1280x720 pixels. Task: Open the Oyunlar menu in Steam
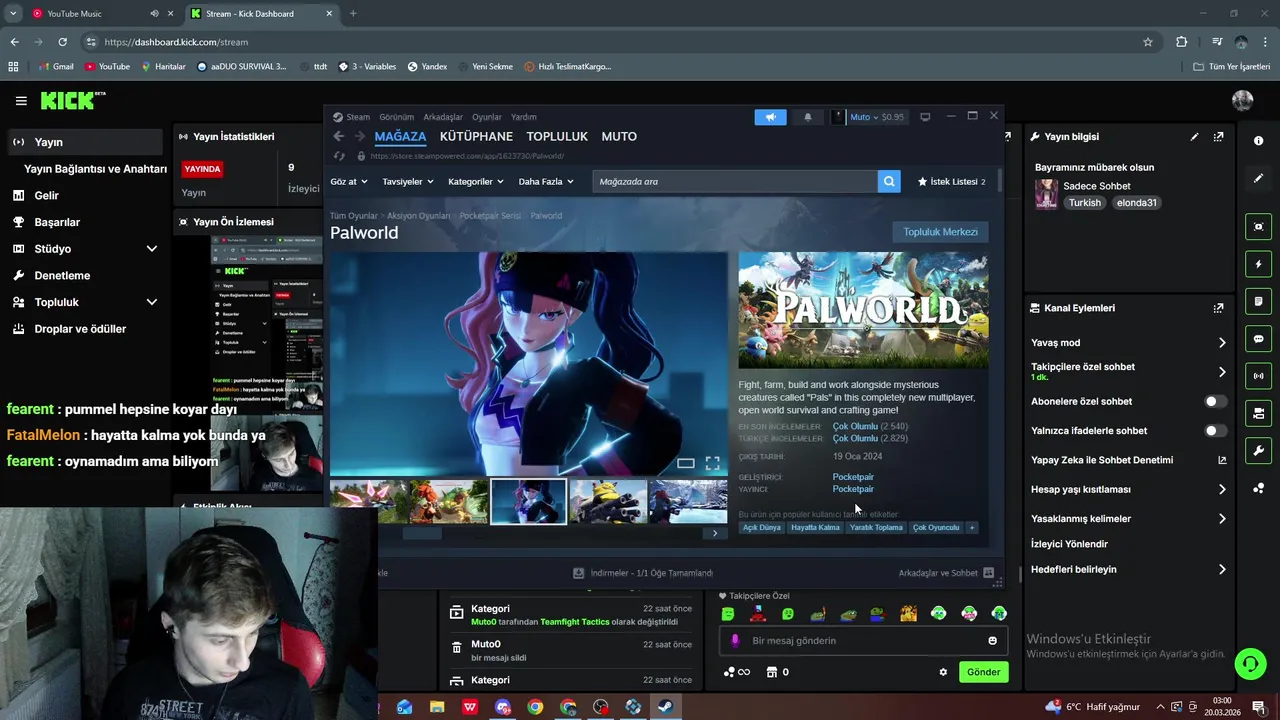pos(487,117)
